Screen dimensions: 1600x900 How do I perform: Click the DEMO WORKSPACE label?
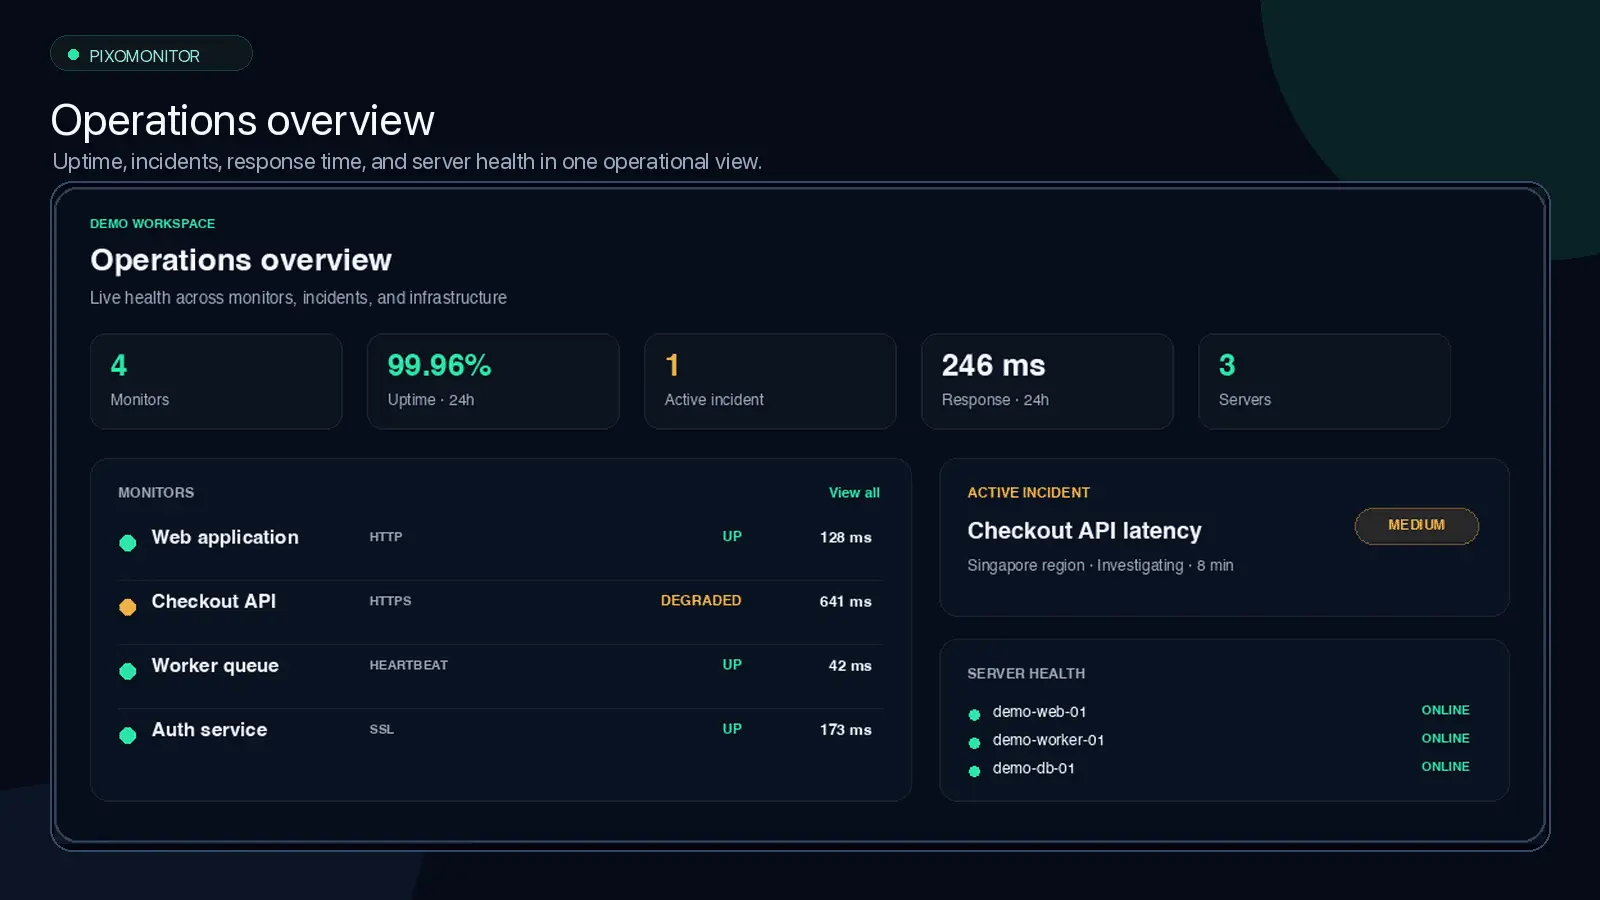(152, 224)
